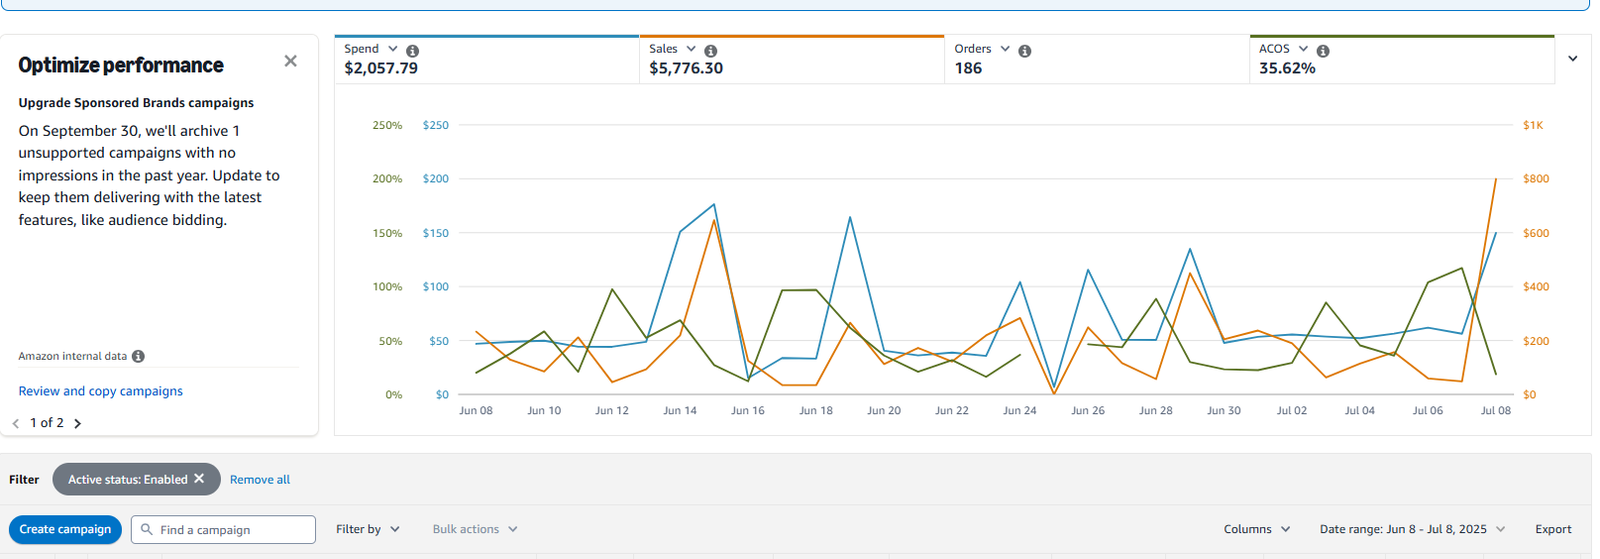Click Remove all filters link
The height and width of the screenshot is (559, 1600).
click(x=260, y=480)
